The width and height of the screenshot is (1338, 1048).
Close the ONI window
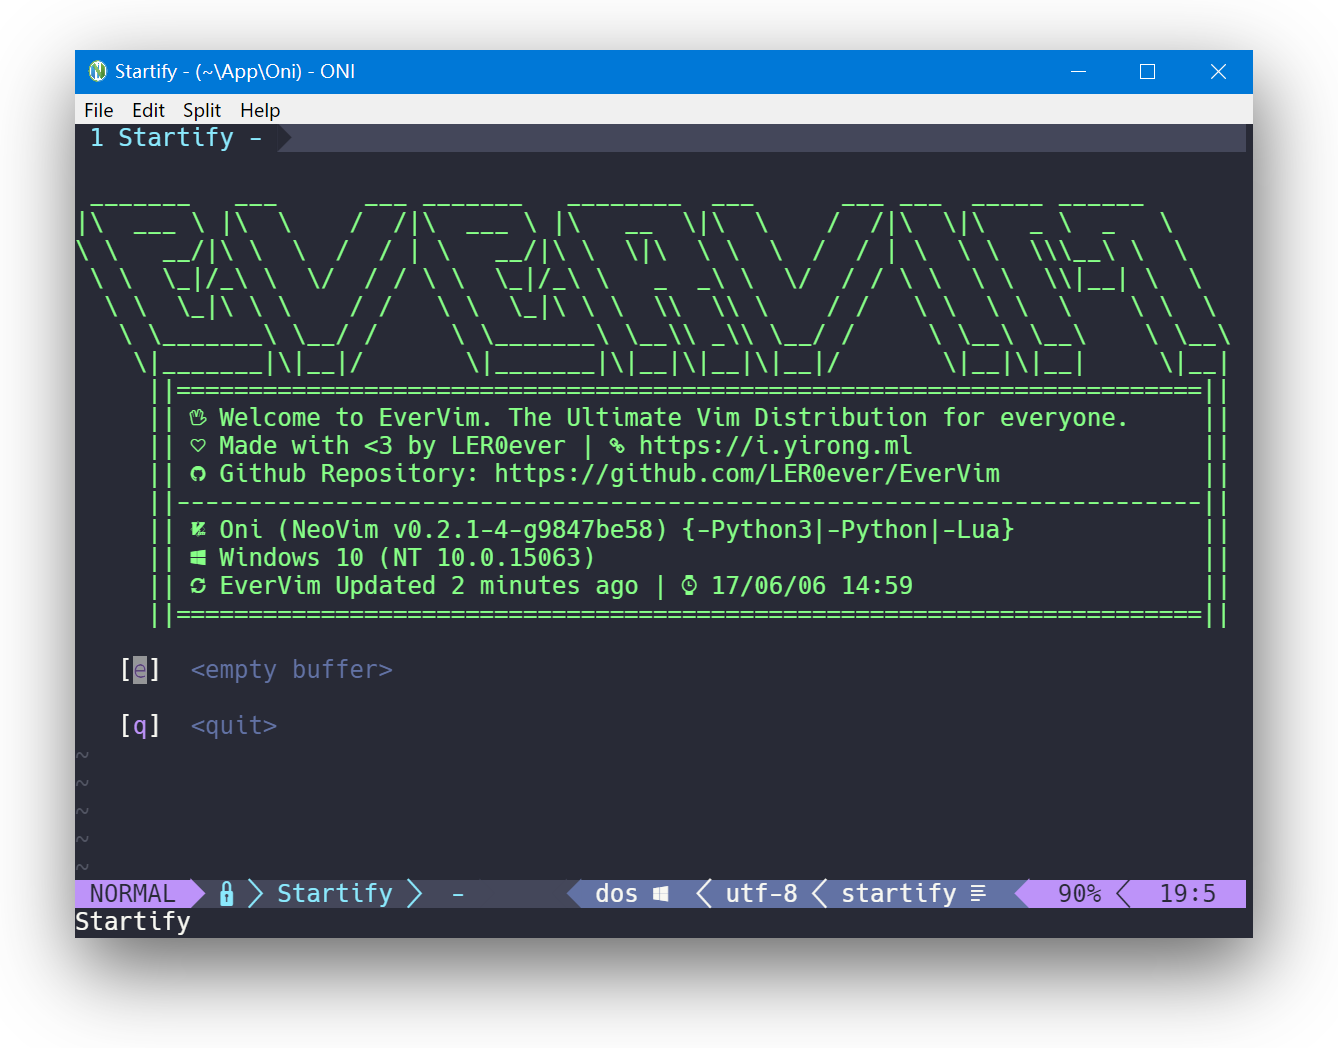1218,72
